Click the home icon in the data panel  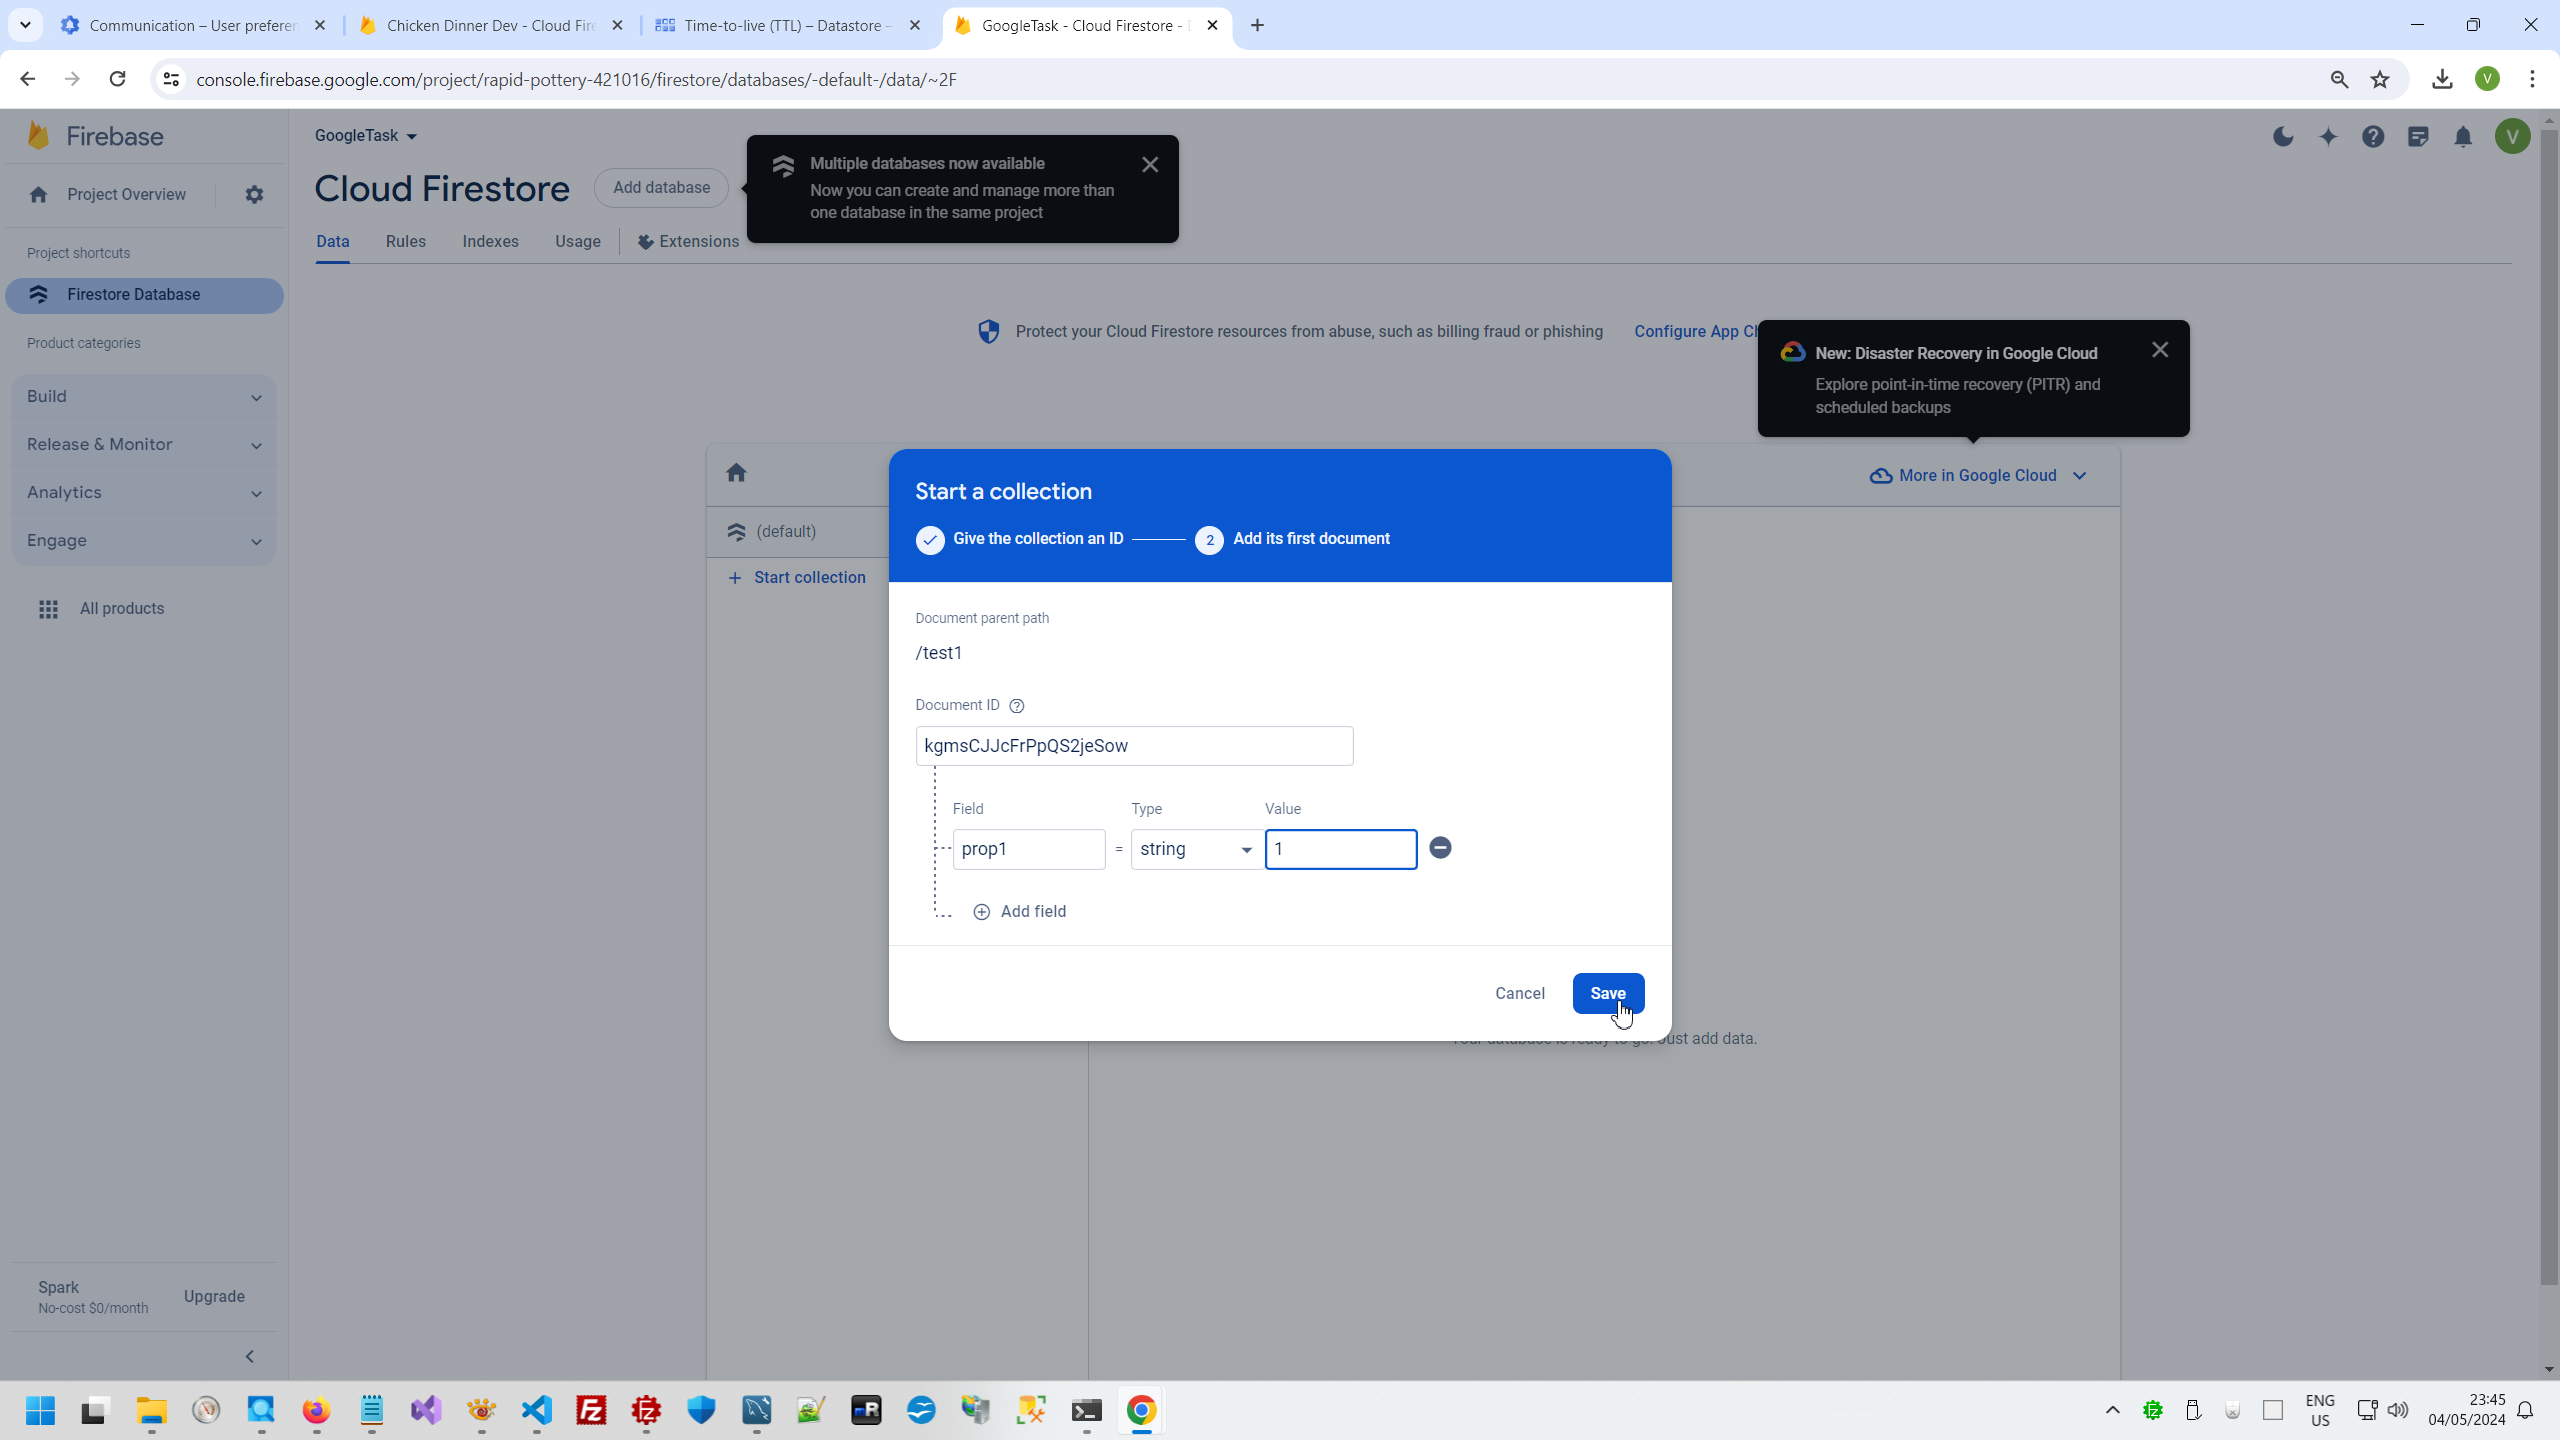tap(736, 473)
